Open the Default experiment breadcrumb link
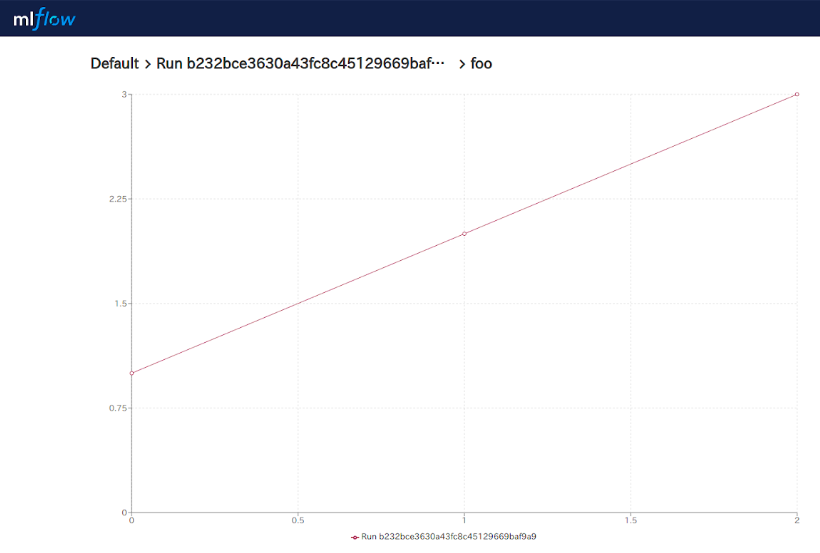Image resolution: width=820 pixels, height=553 pixels. (115, 63)
